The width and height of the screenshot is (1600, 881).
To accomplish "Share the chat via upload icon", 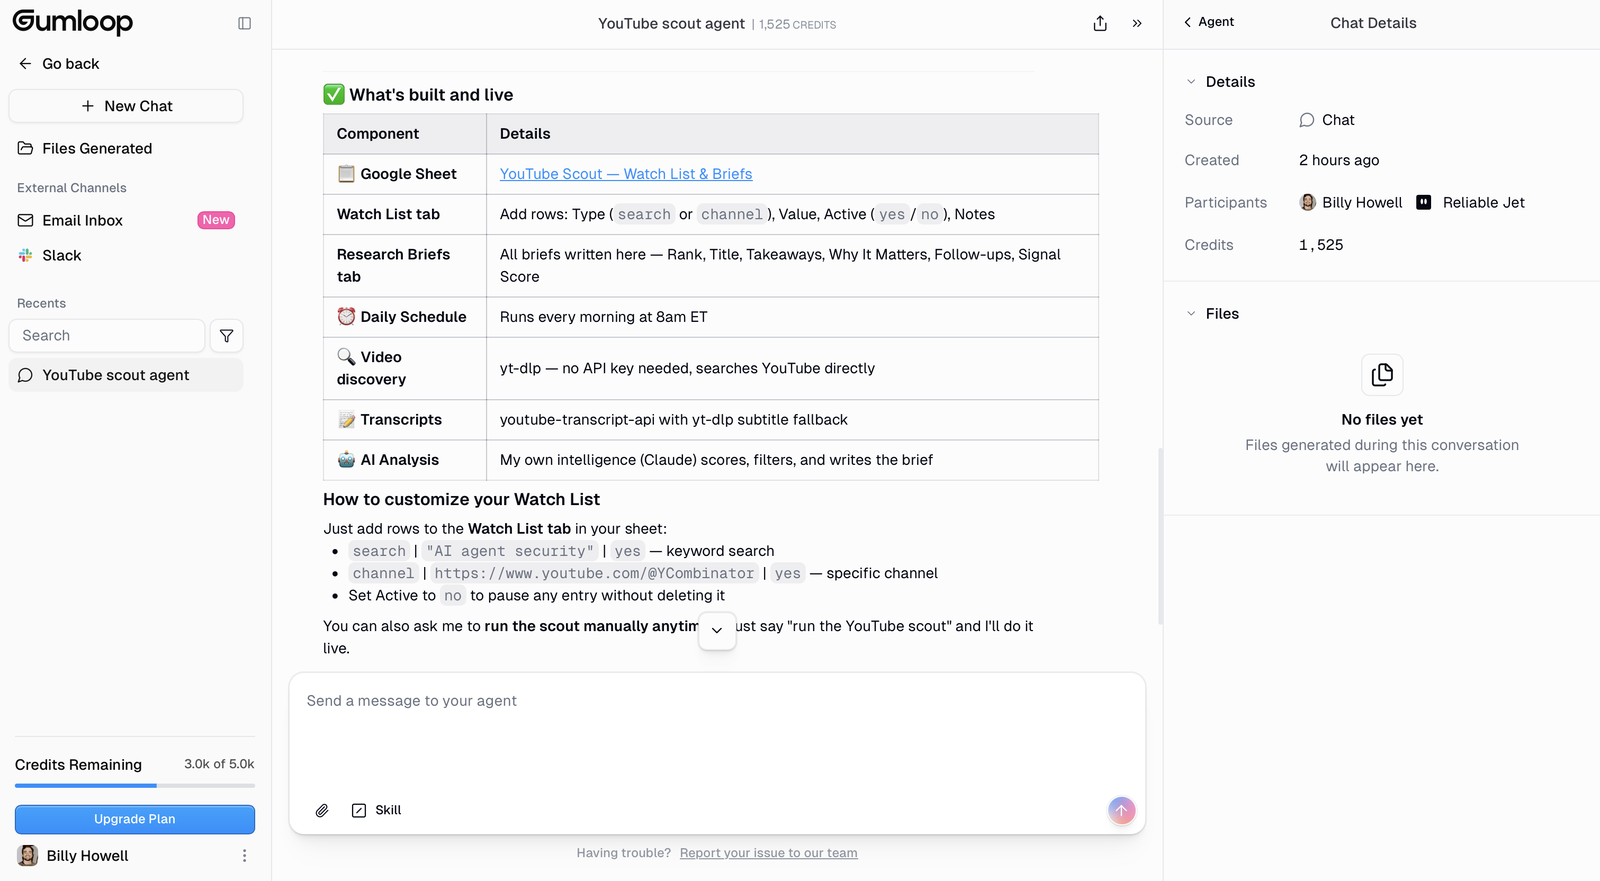I will tap(1100, 23).
